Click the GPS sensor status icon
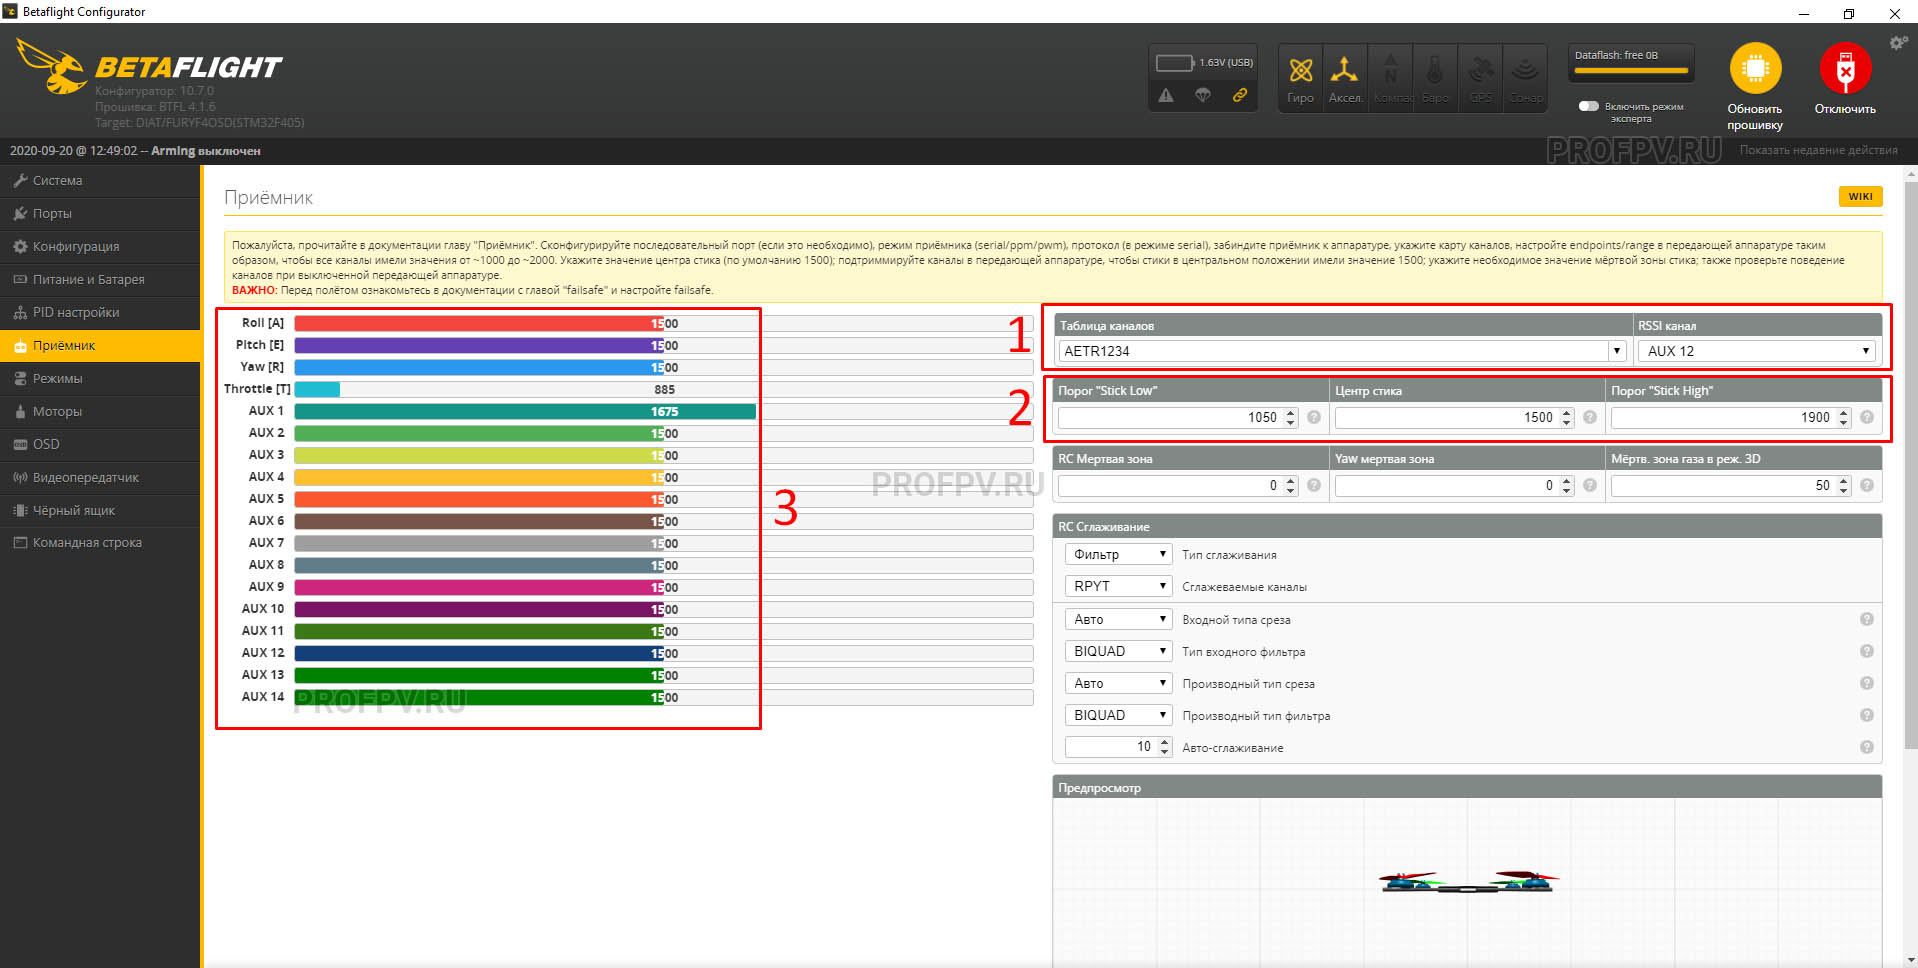Viewport: 1918px width, 968px height. point(1480,78)
